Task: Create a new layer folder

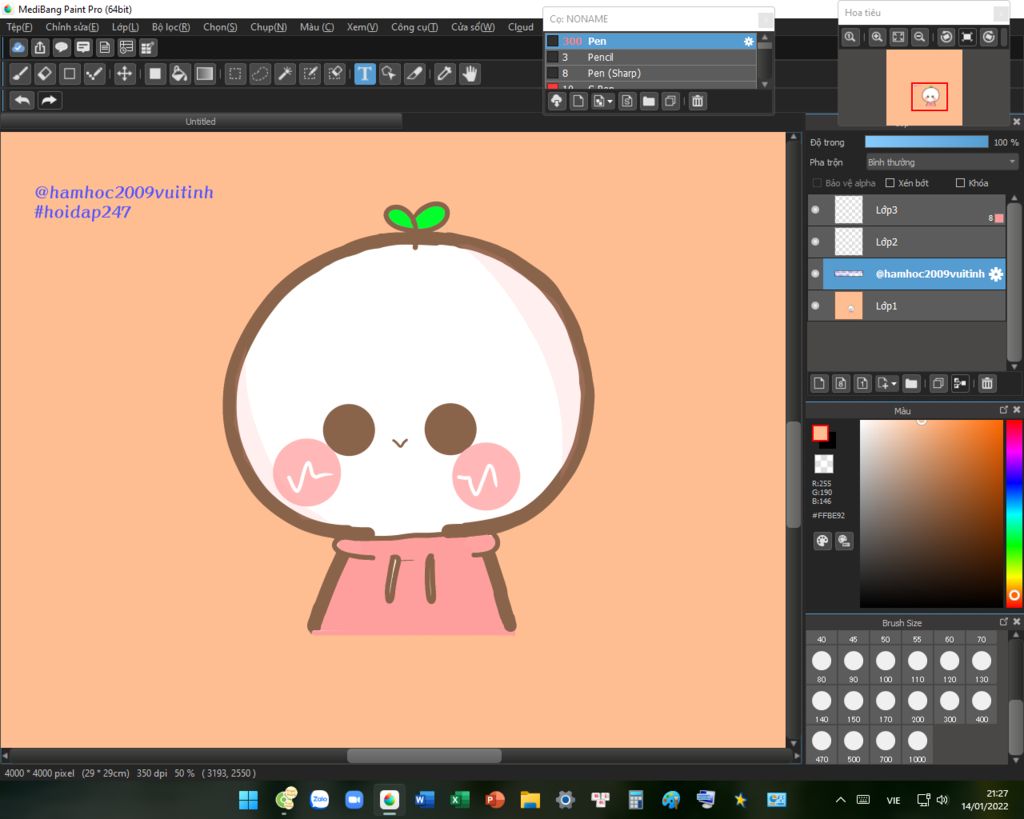Action: pyautogui.click(x=911, y=383)
